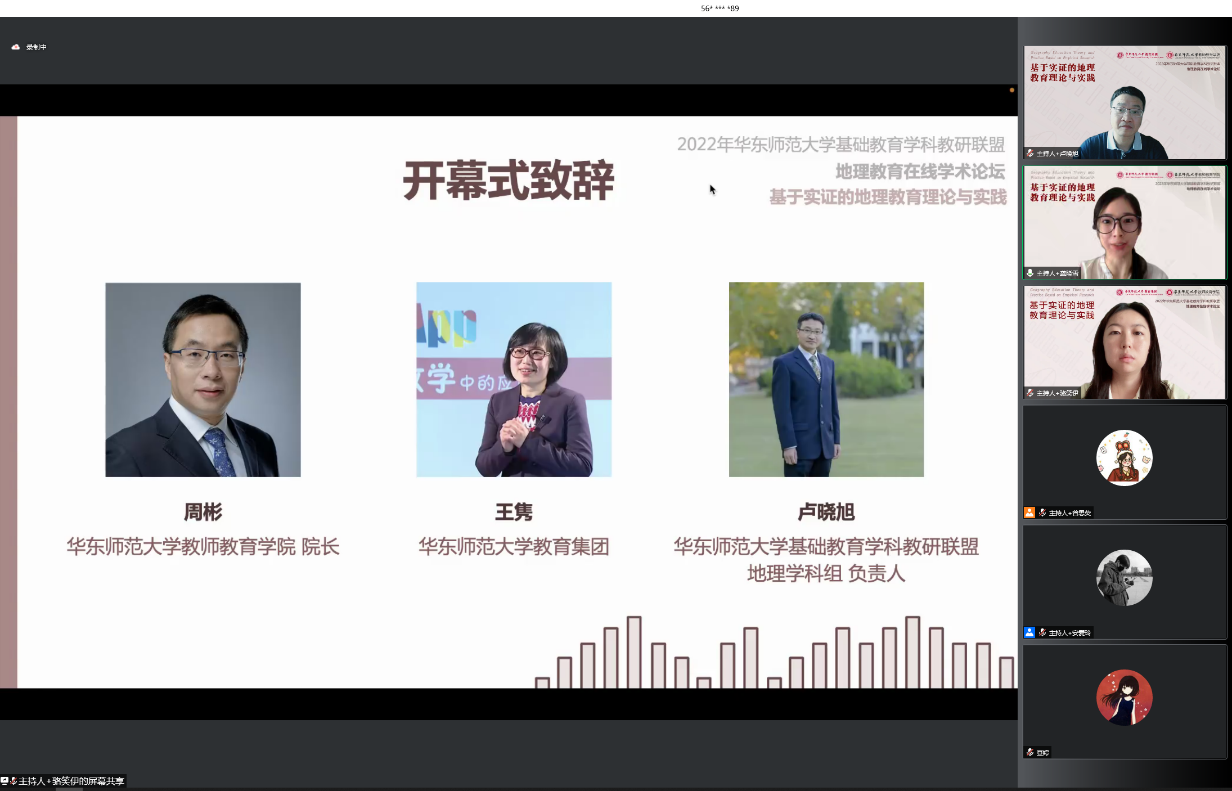Select the video tile of the man in the dark polo
The width and height of the screenshot is (1232, 791).
[1125, 102]
